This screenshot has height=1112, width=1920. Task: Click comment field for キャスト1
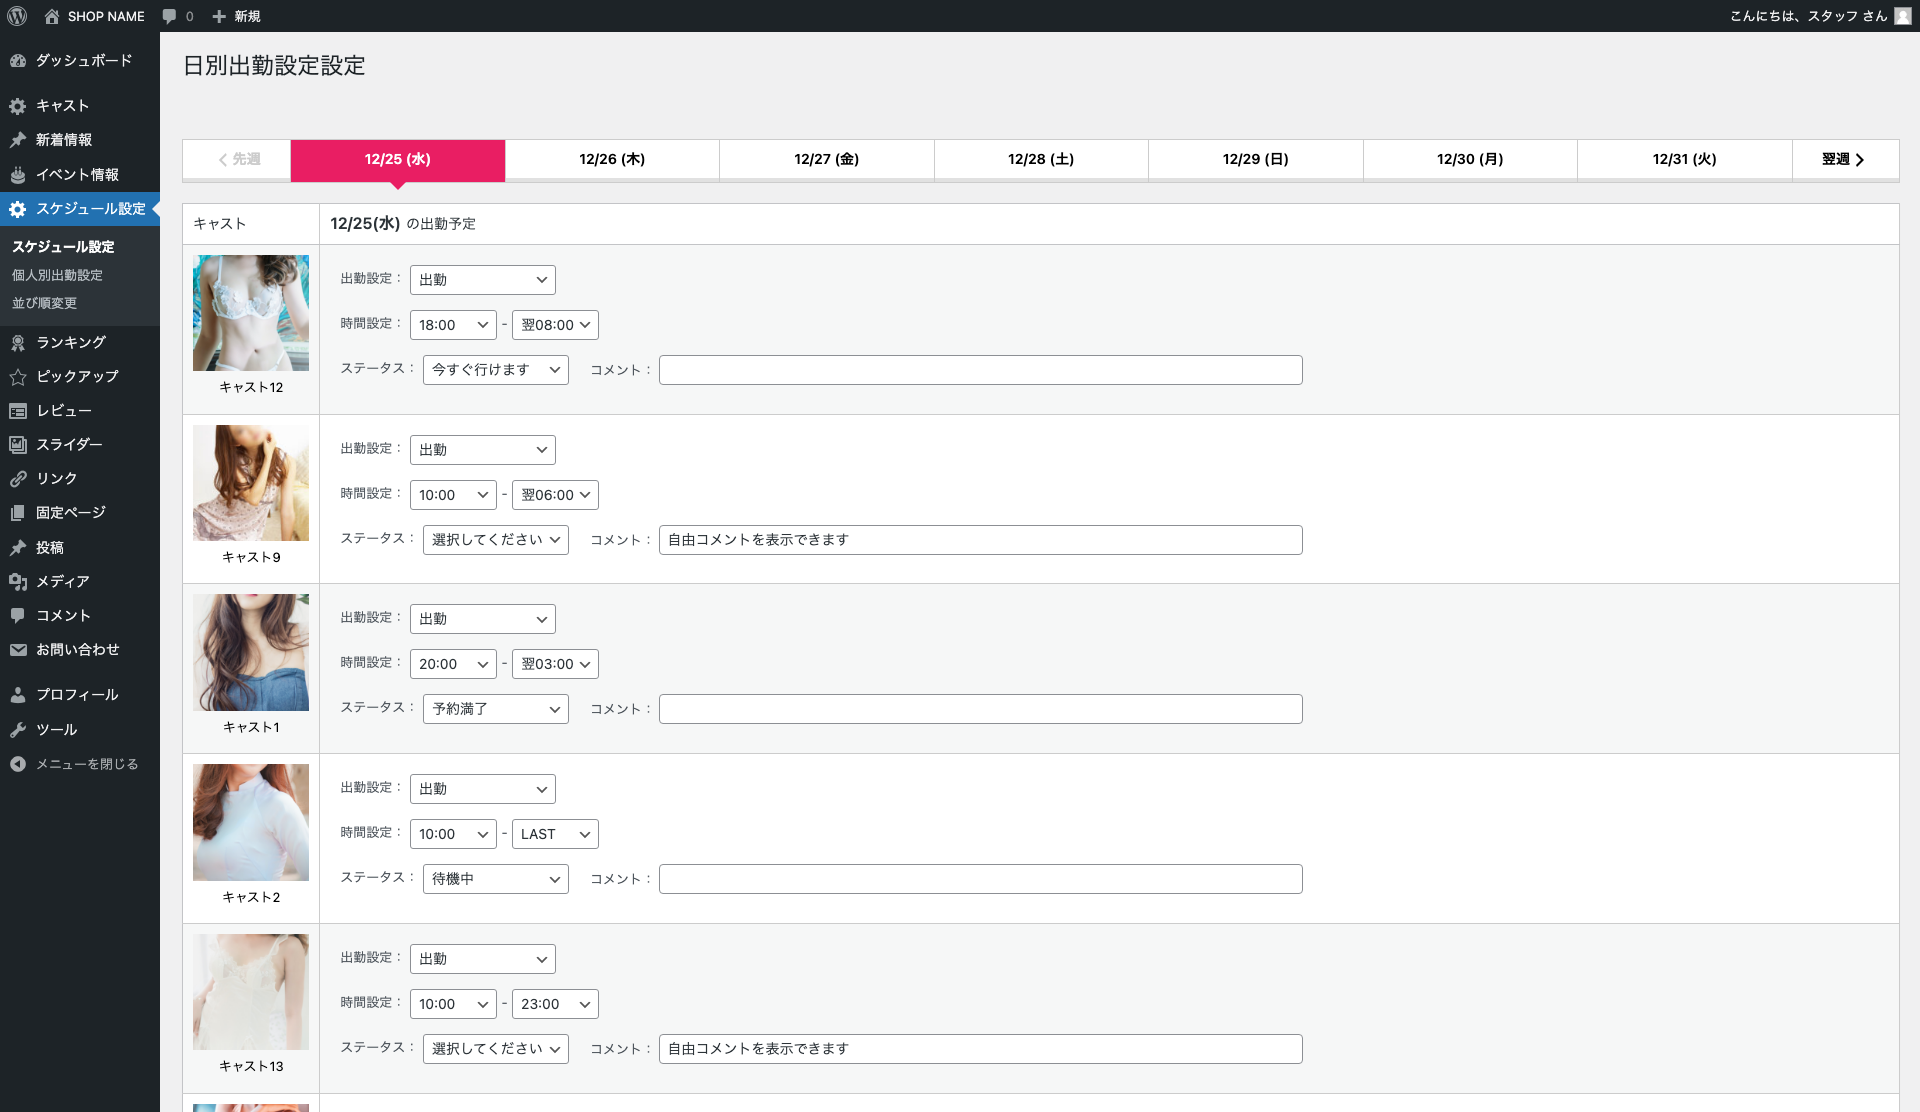point(980,709)
